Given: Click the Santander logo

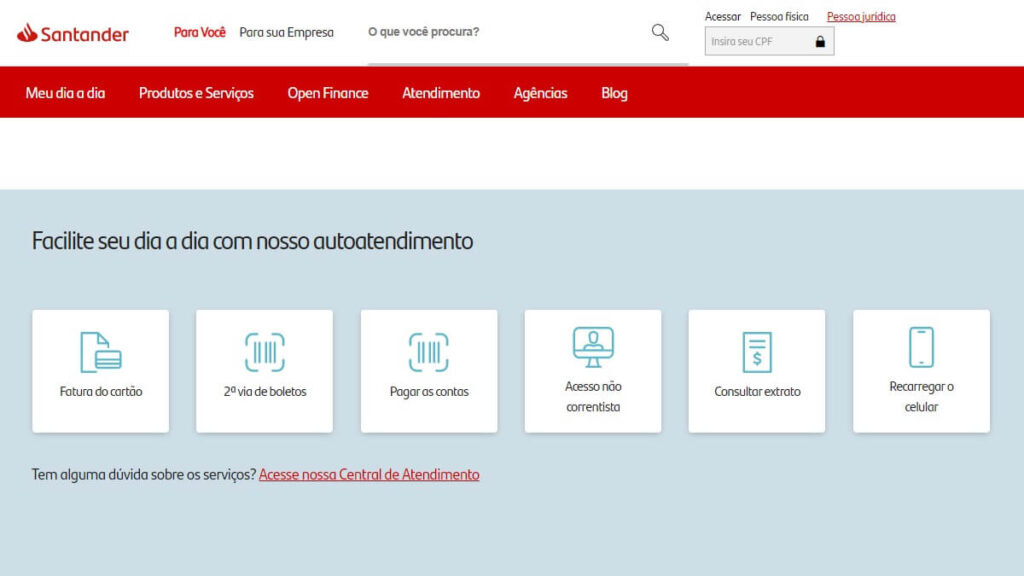Looking at the screenshot, I should point(72,33).
